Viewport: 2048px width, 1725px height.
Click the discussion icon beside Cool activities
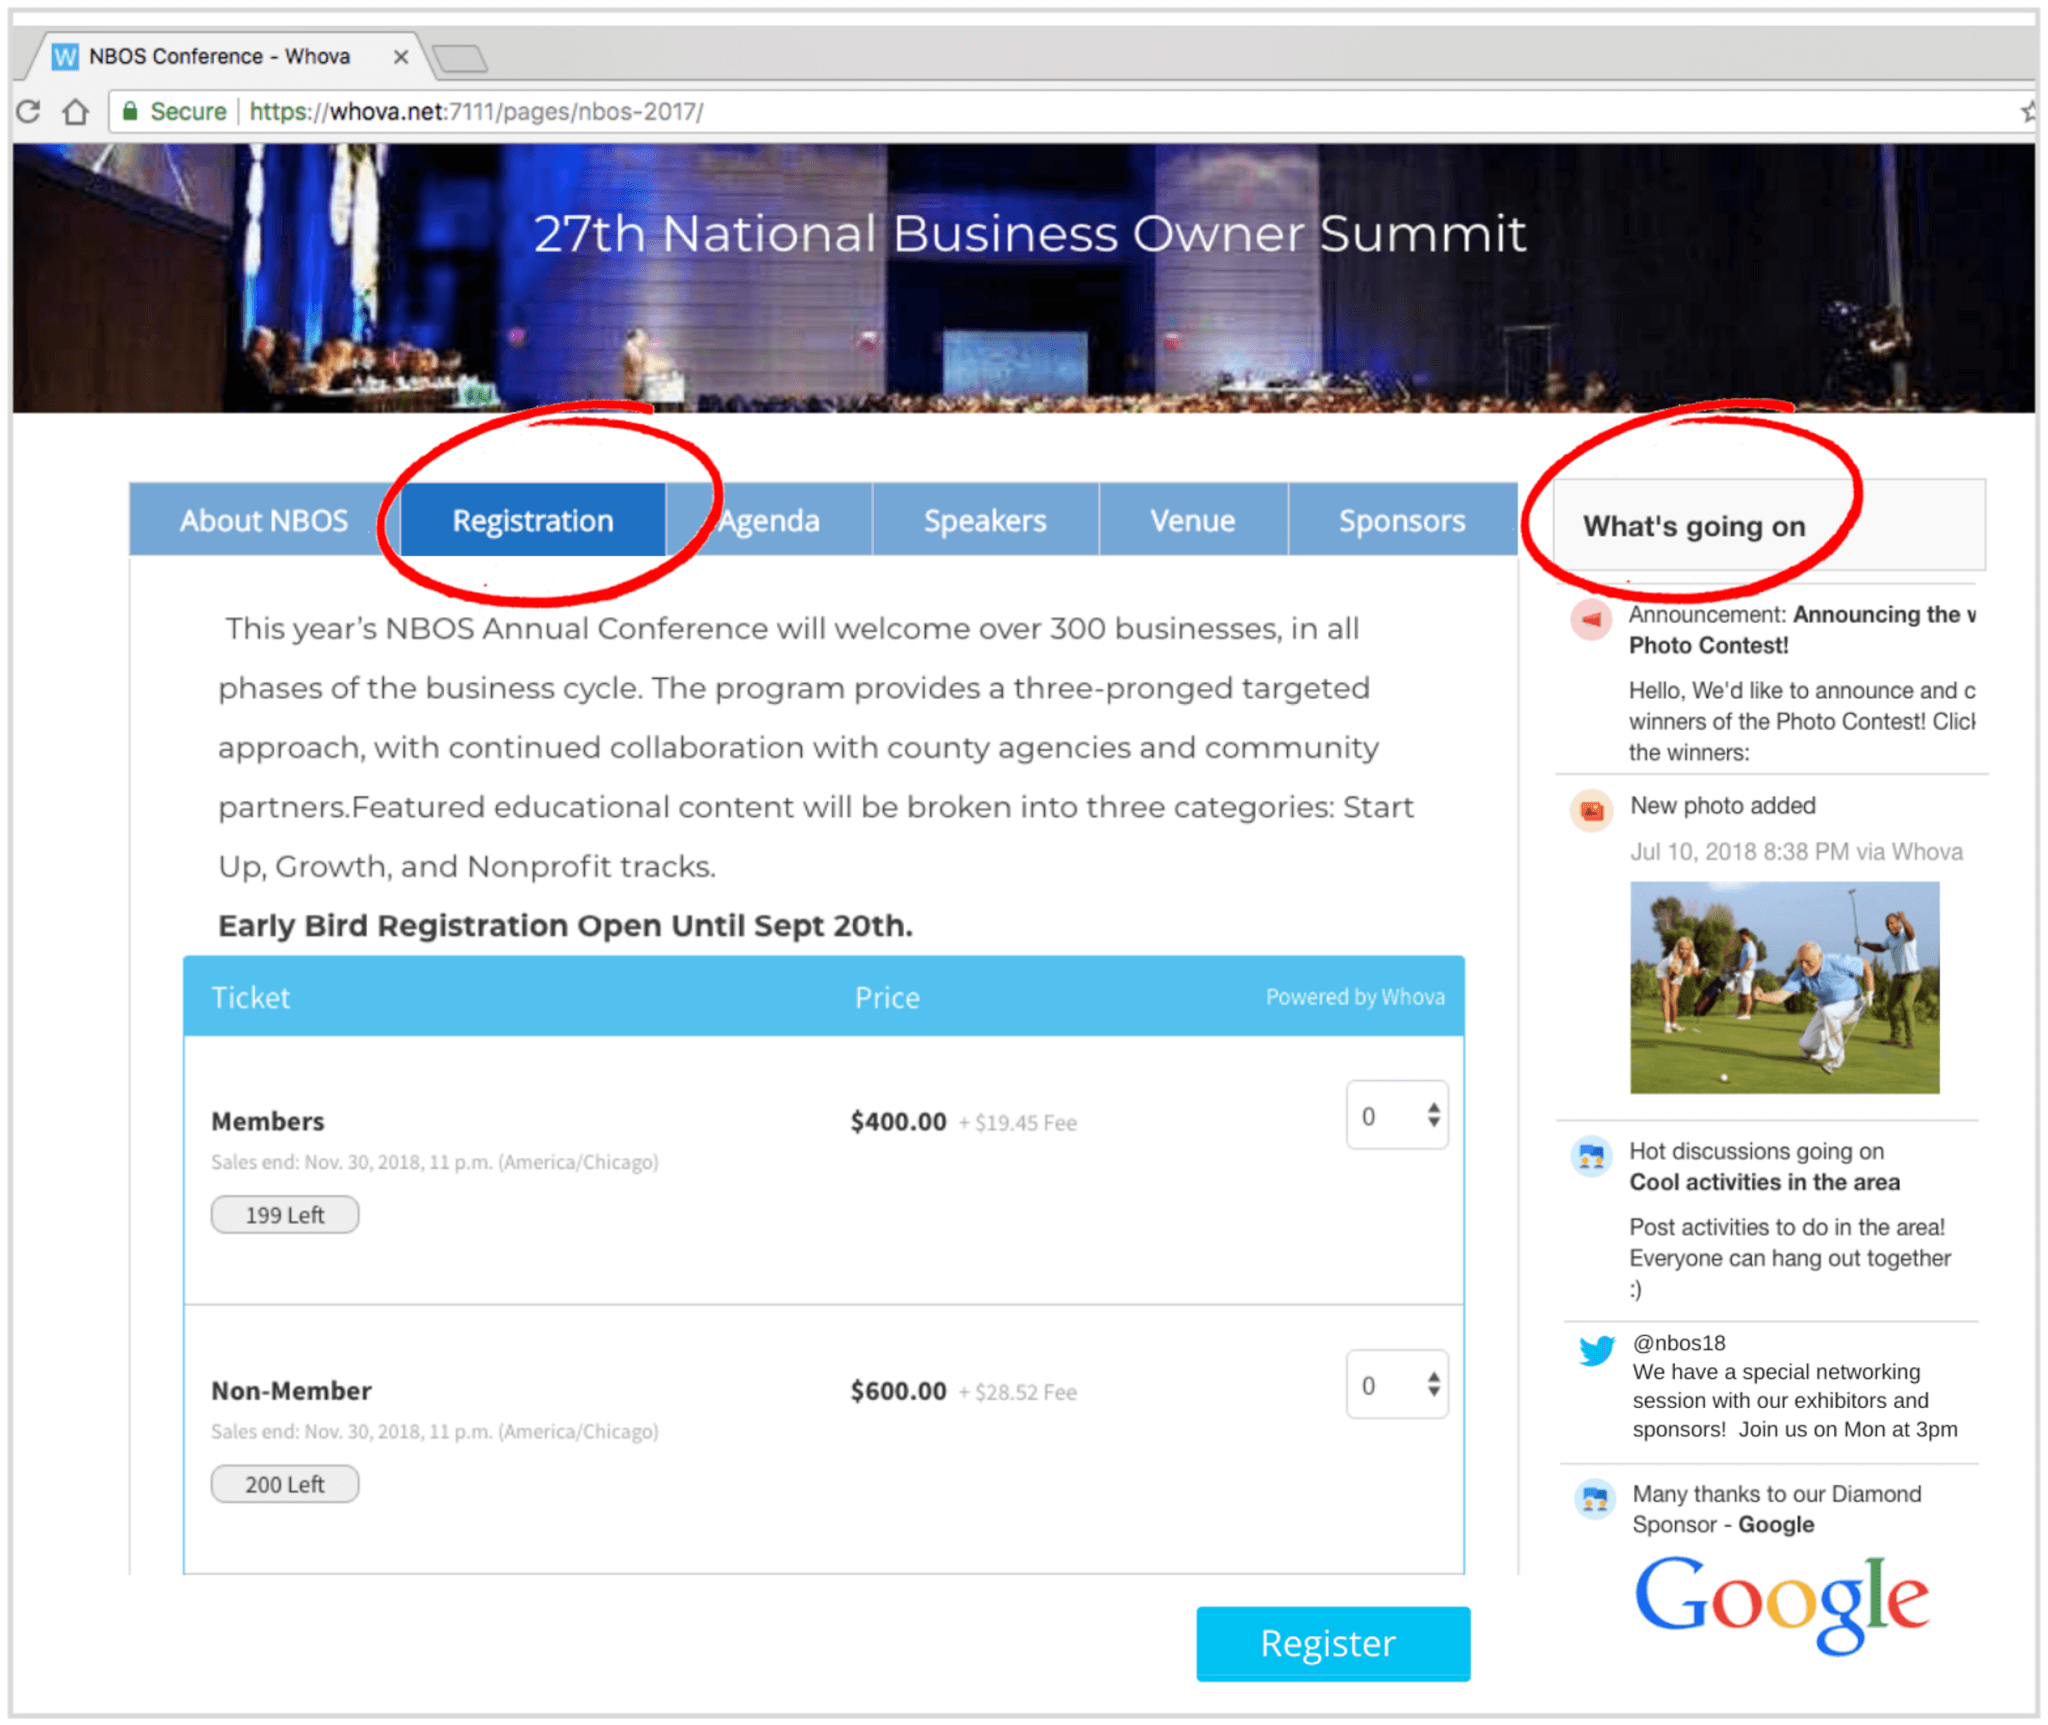(x=1592, y=1156)
